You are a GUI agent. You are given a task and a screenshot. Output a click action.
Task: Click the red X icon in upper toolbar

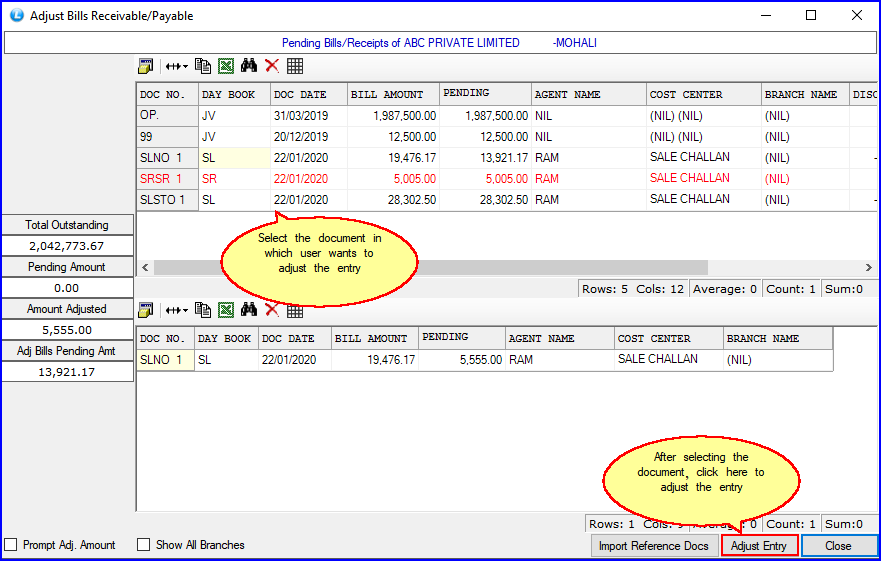coord(272,66)
